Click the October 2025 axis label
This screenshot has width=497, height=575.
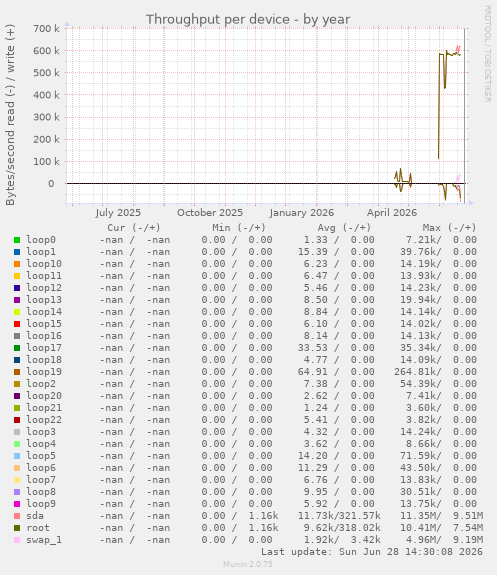point(210,213)
